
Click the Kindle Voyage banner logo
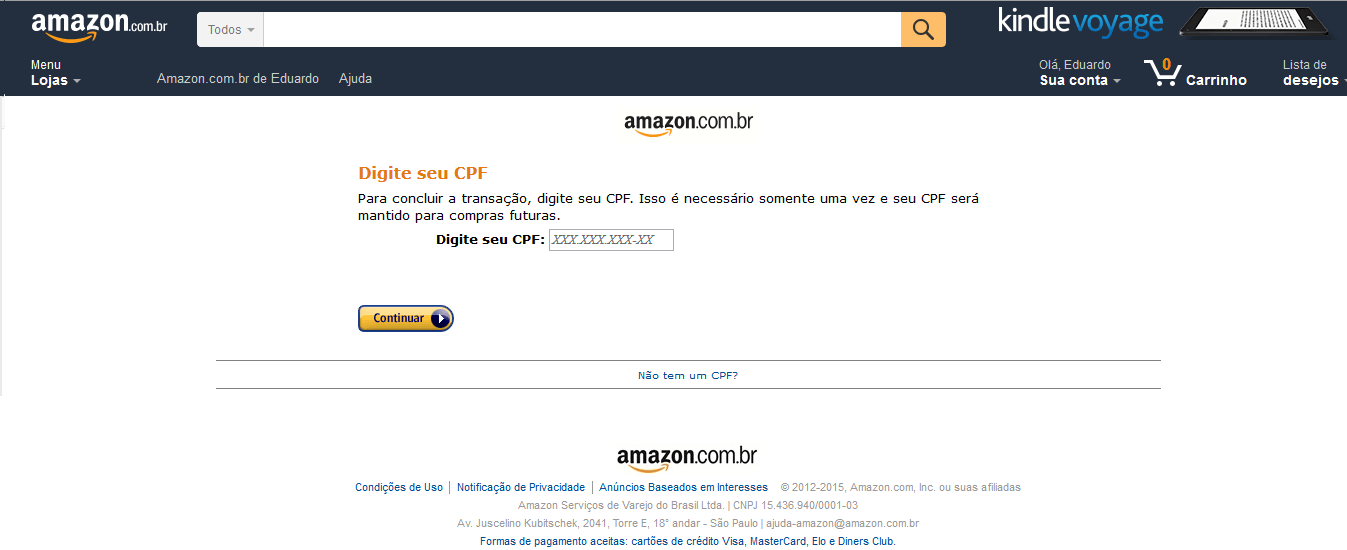click(x=1080, y=22)
